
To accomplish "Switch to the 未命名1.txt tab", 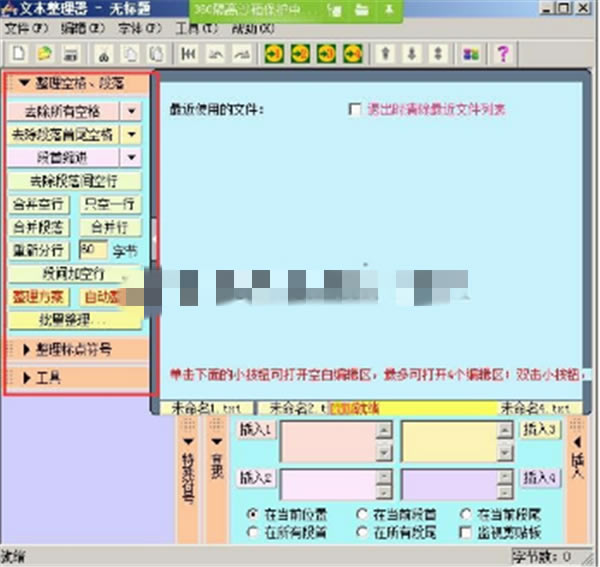I will [x=207, y=408].
